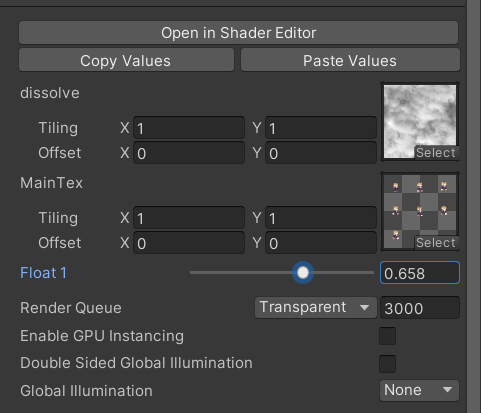Enable GPU Instancing checkbox
The width and height of the screenshot is (481, 413).
pos(387,336)
